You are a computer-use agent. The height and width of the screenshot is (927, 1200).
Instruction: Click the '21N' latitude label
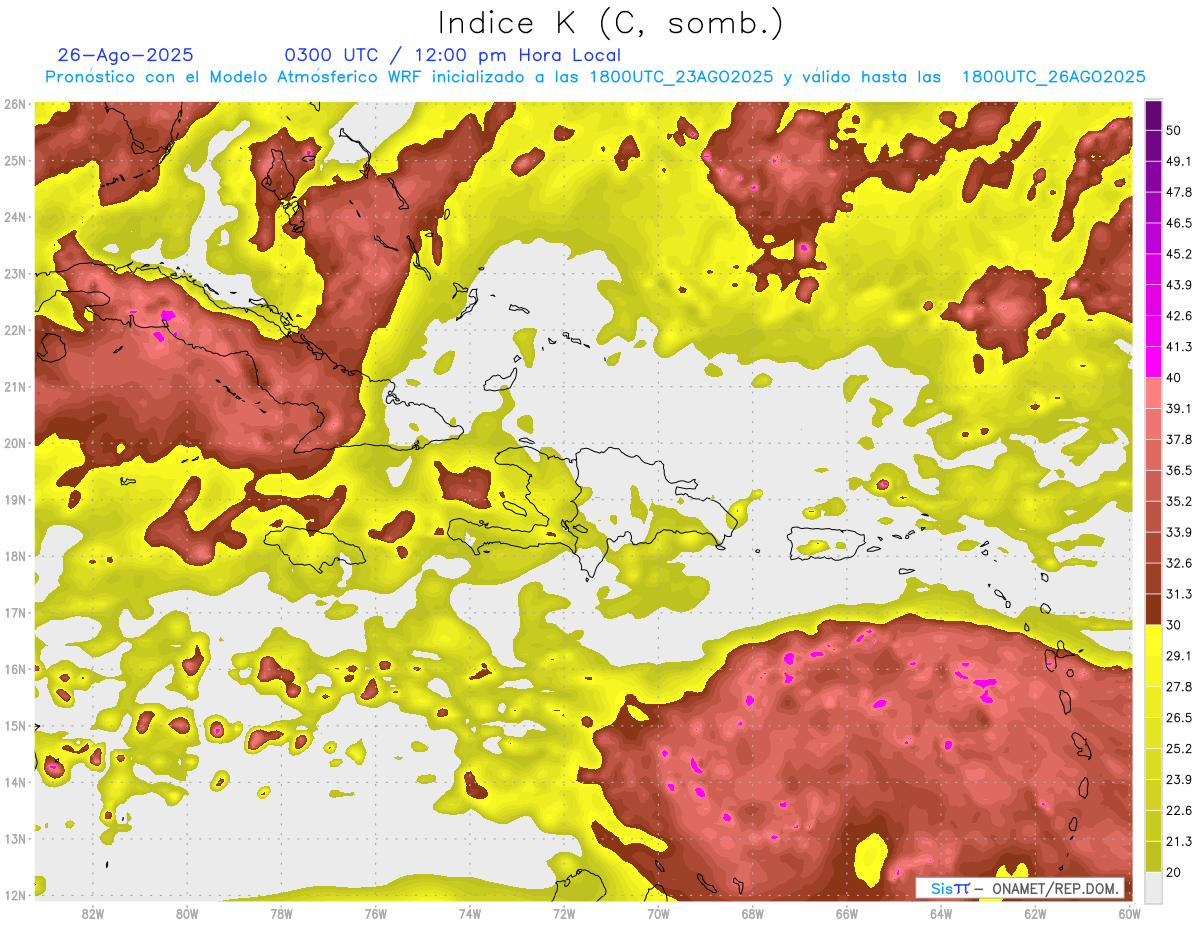pos(15,387)
